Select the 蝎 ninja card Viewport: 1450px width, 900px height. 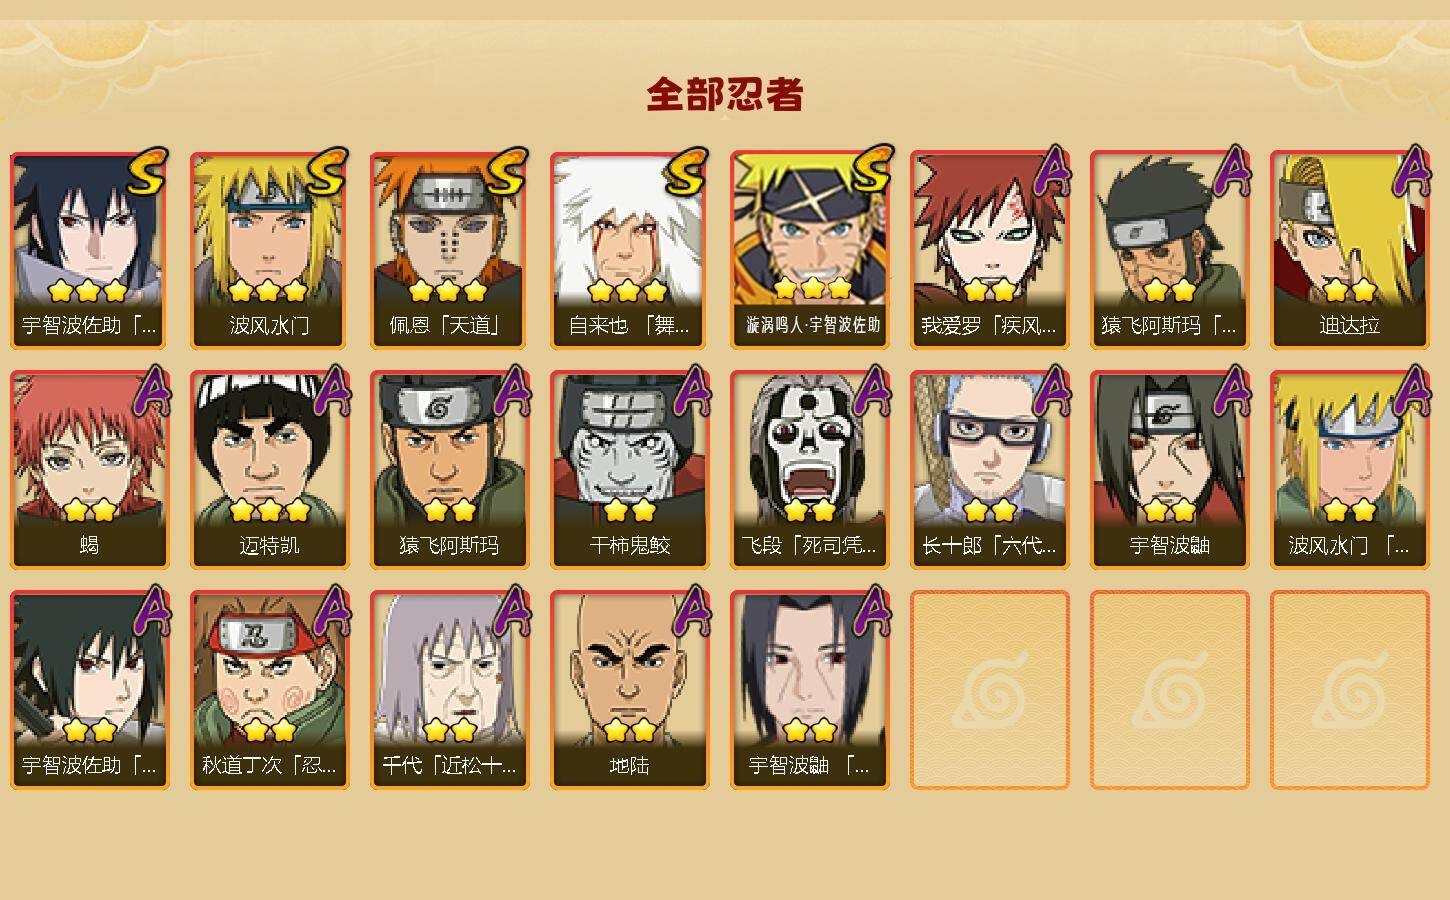point(89,469)
